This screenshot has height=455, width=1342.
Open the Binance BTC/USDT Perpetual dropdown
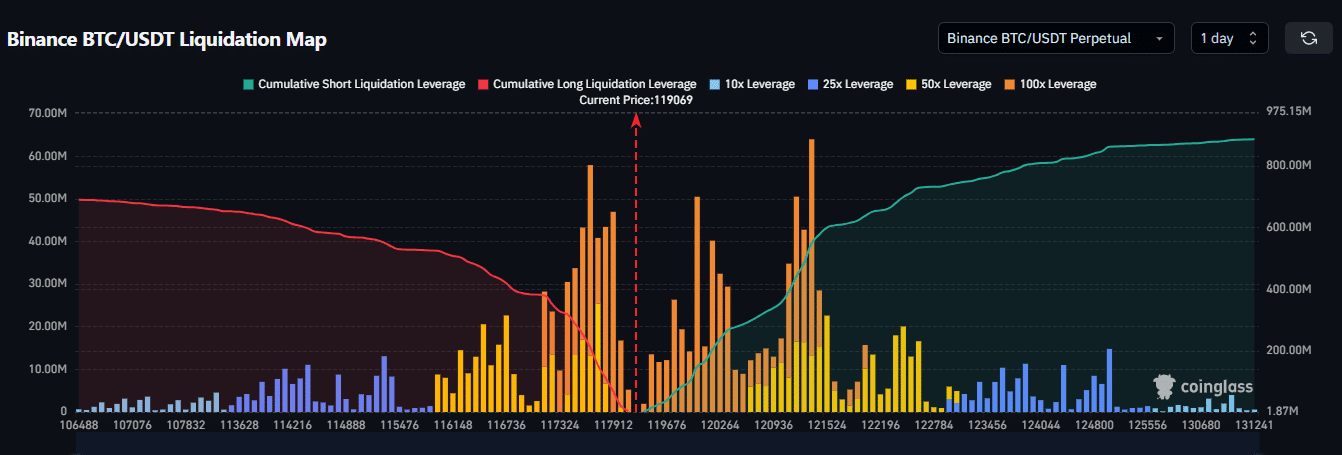pyautogui.click(x=1056, y=38)
